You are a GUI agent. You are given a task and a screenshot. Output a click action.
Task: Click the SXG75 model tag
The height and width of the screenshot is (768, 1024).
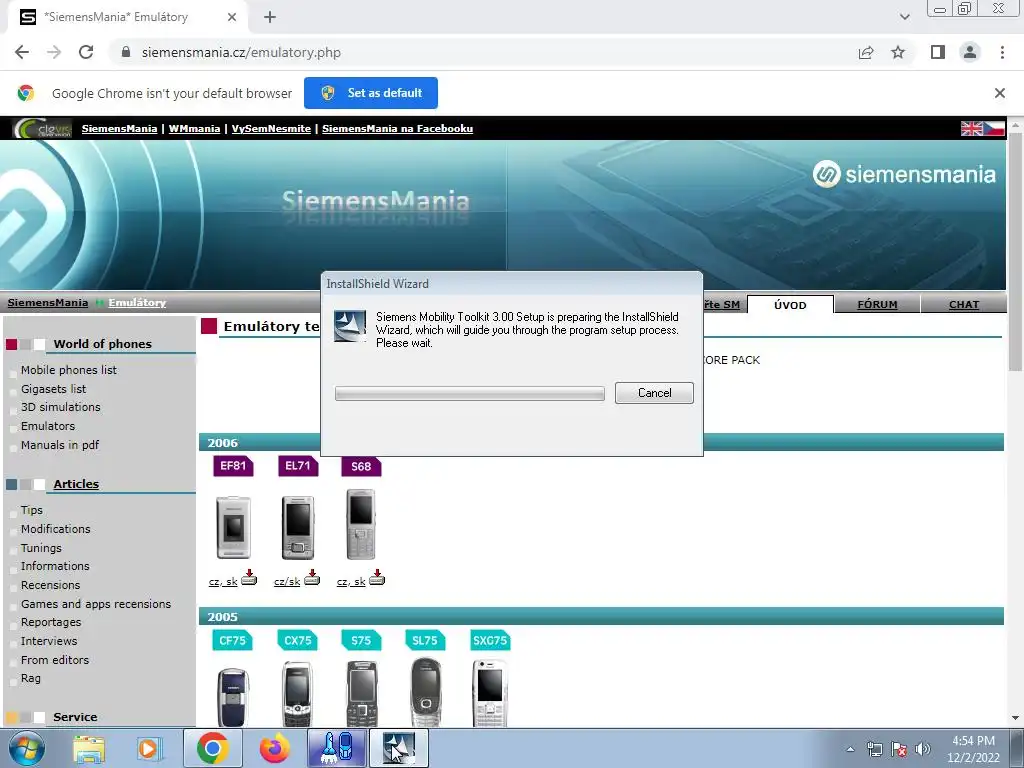490,641
